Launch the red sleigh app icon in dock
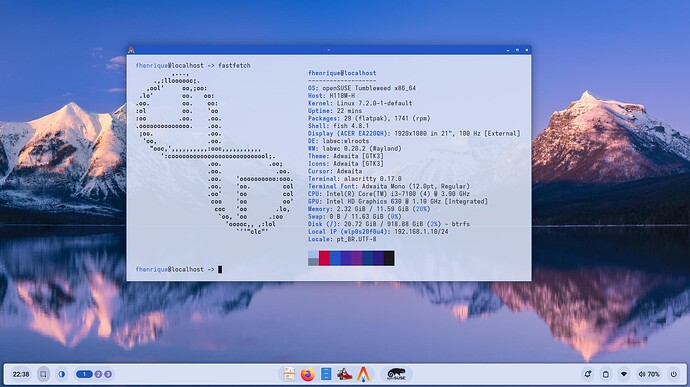Screen dimensions: 690x387 pos(345,374)
